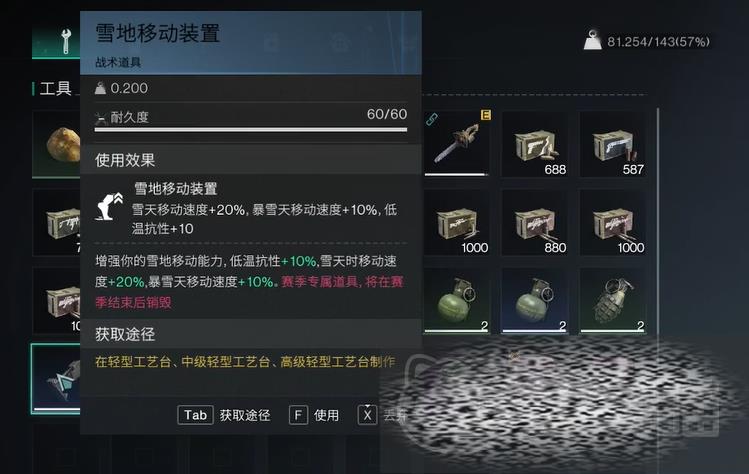Select the highlighted snow device item slot
This screenshot has width=749, height=474.
click(56, 378)
